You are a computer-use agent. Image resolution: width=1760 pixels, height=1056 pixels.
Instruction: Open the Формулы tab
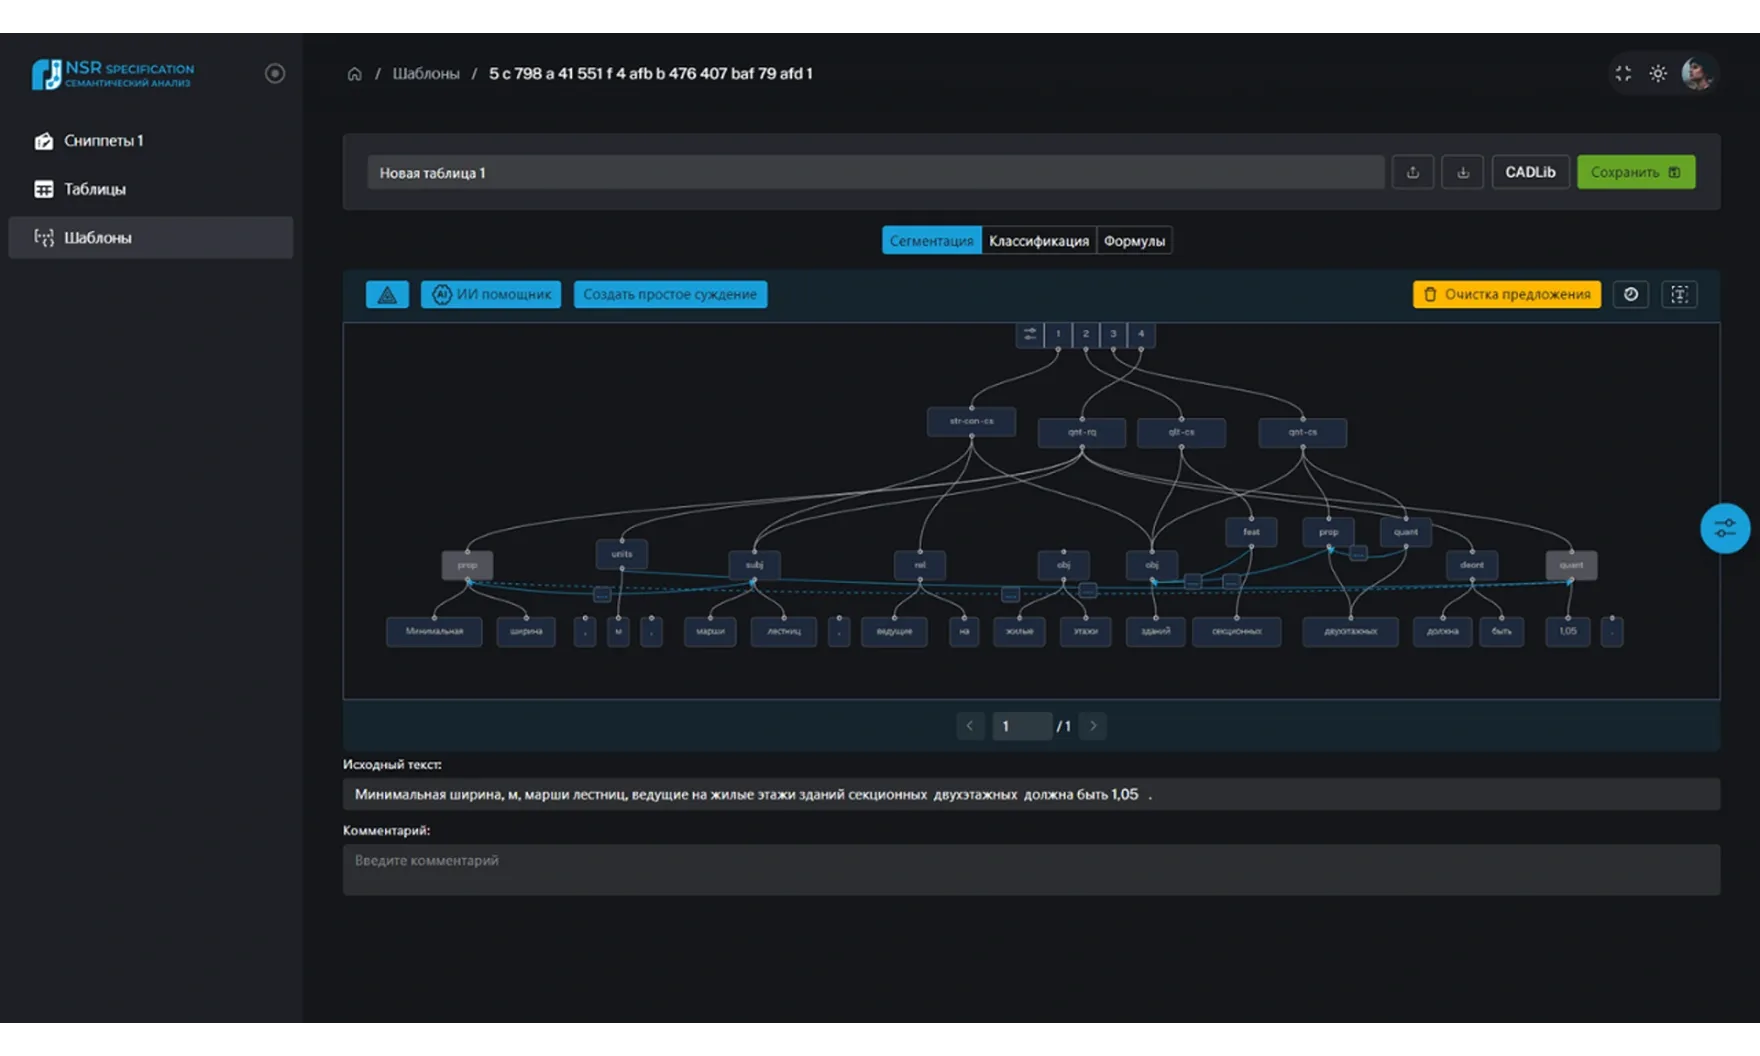[1134, 241]
